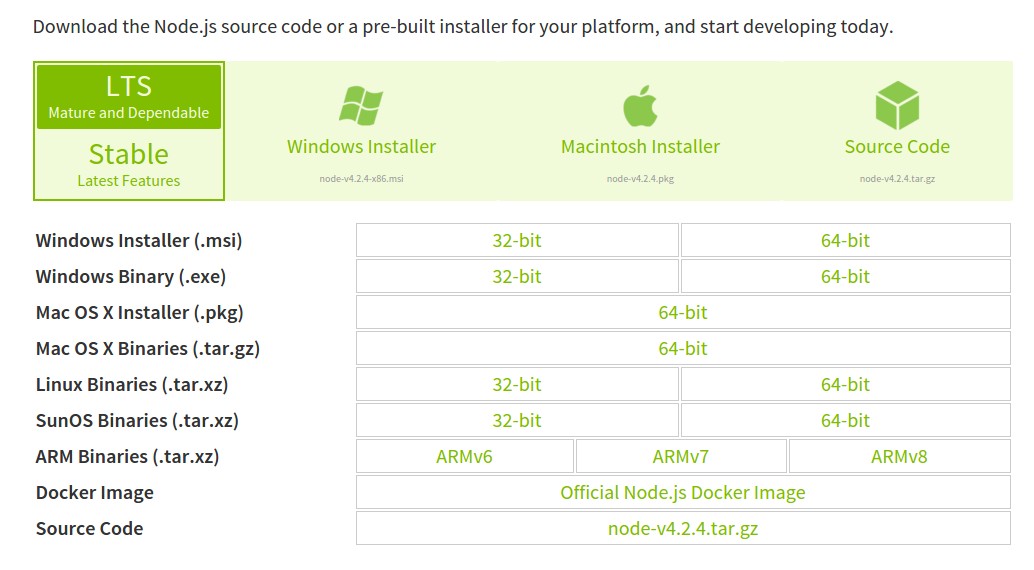This screenshot has height=570, width=1034.
Task: Open the Macintosh Installer link
Action: pyautogui.click(x=640, y=146)
